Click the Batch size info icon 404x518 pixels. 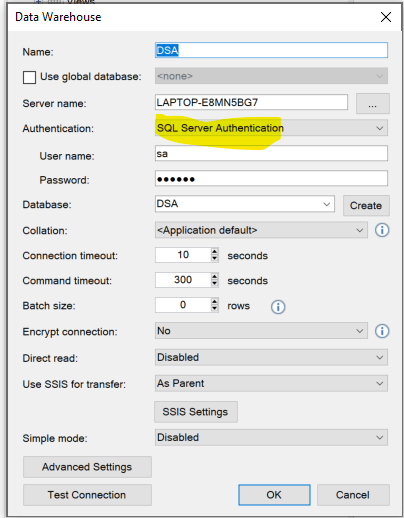pyautogui.click(x=278, y=307)
